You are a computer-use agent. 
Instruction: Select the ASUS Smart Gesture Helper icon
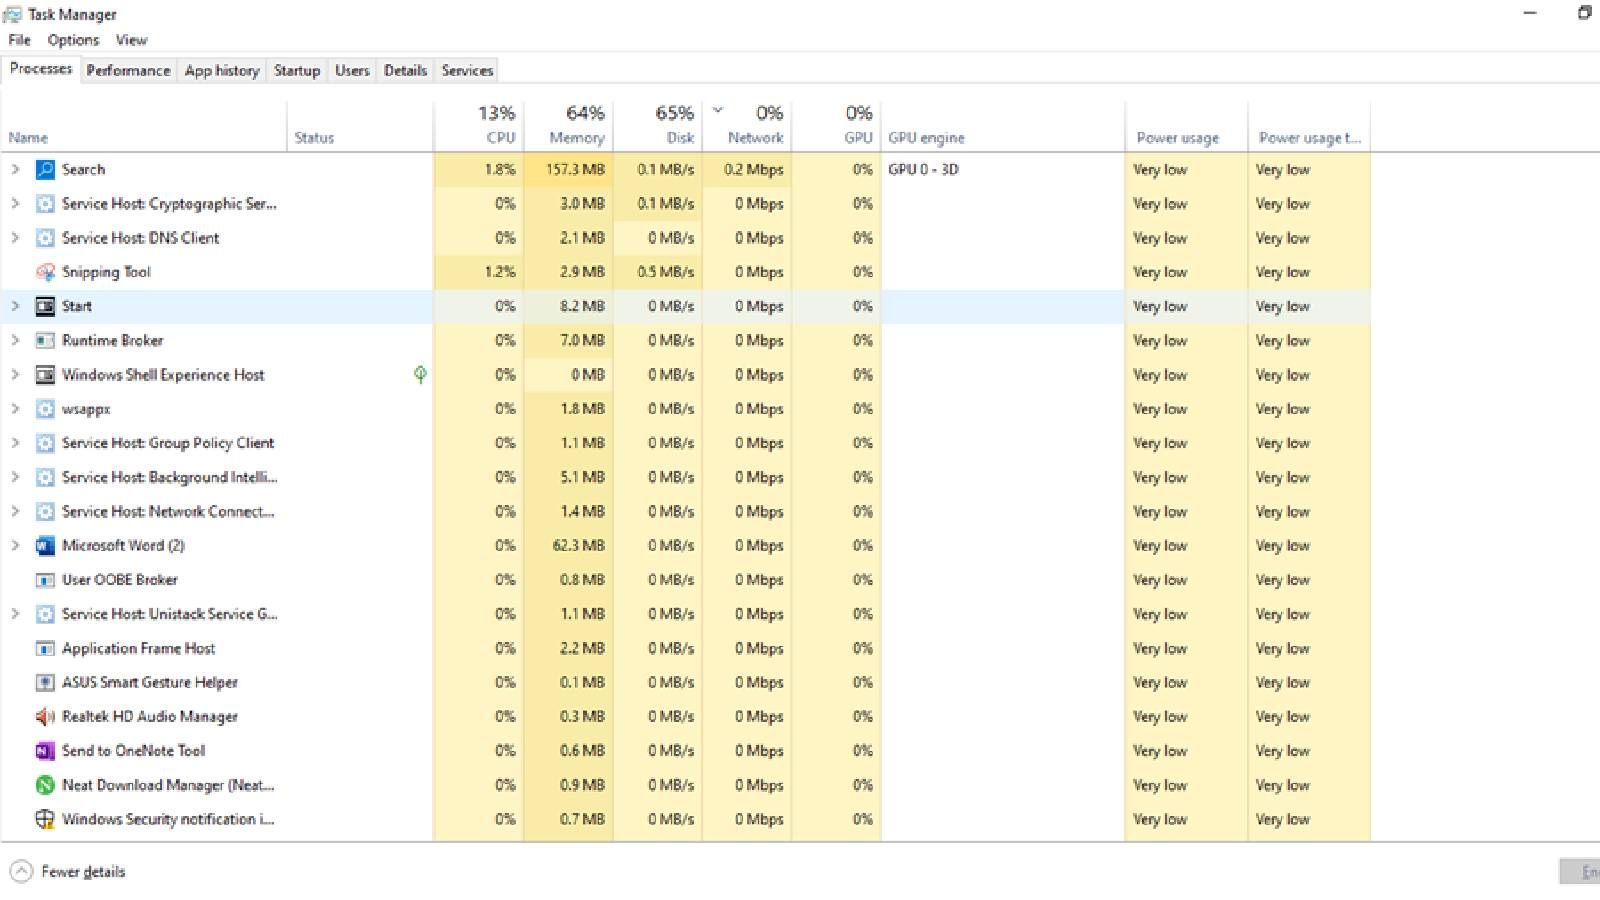pyautogui.click(x=45, y=683)
